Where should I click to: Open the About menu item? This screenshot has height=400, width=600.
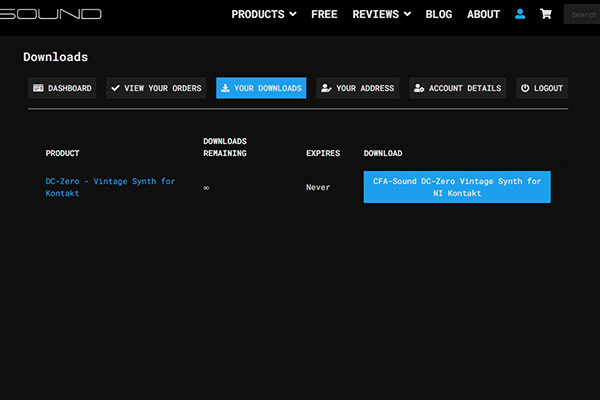483,14
